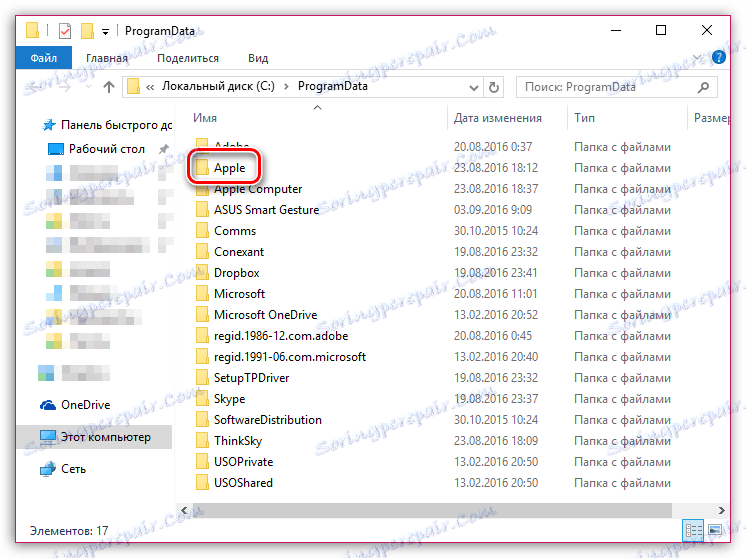Click scroll left arrow of horizontal scrollbar
The image size is (746, 558).
click(185, 510)
